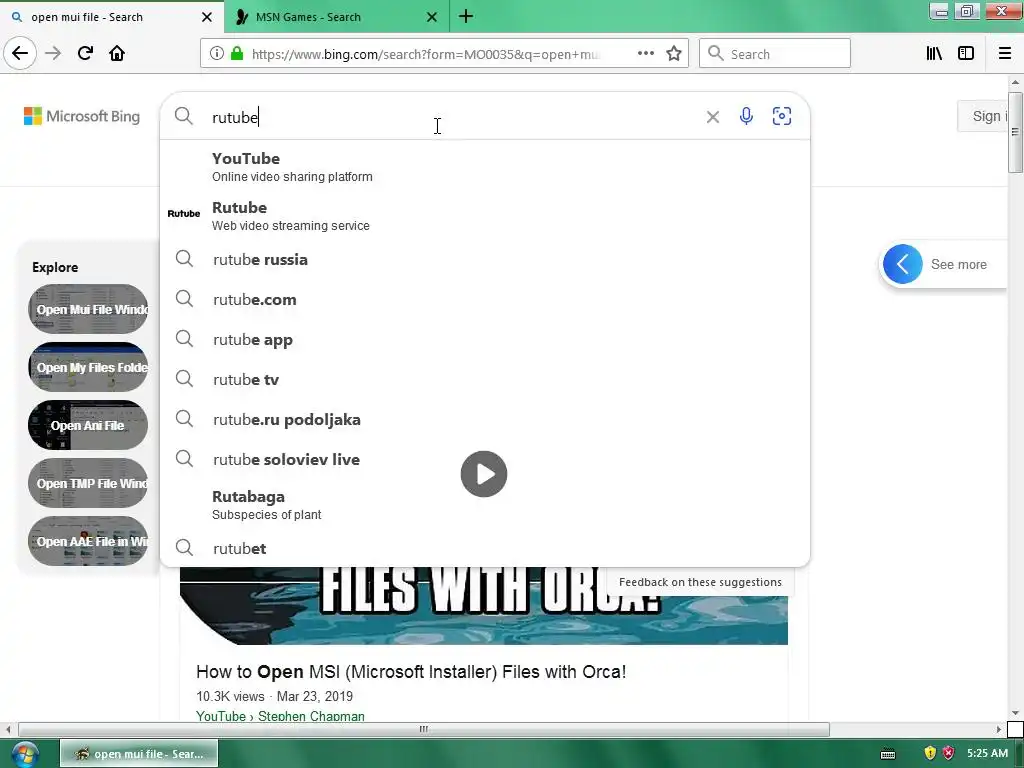Click in the Bing search input field
This screenshot has width=1024, height=768.
point(451,117)
